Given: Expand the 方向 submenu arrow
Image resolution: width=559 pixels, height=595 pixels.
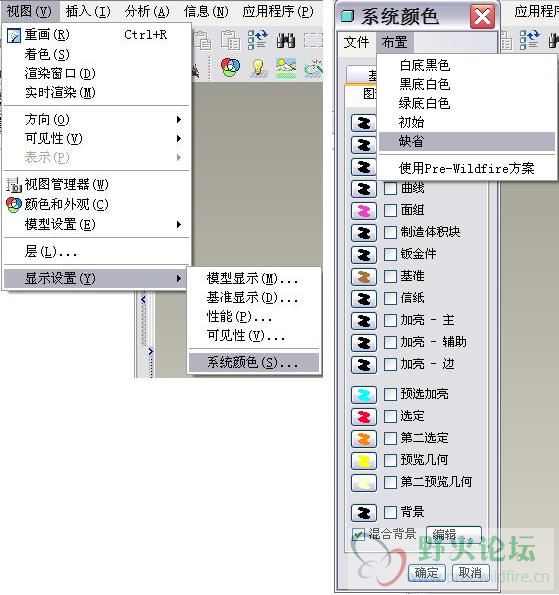Looking at the screenshot, I should click(179, 120).
